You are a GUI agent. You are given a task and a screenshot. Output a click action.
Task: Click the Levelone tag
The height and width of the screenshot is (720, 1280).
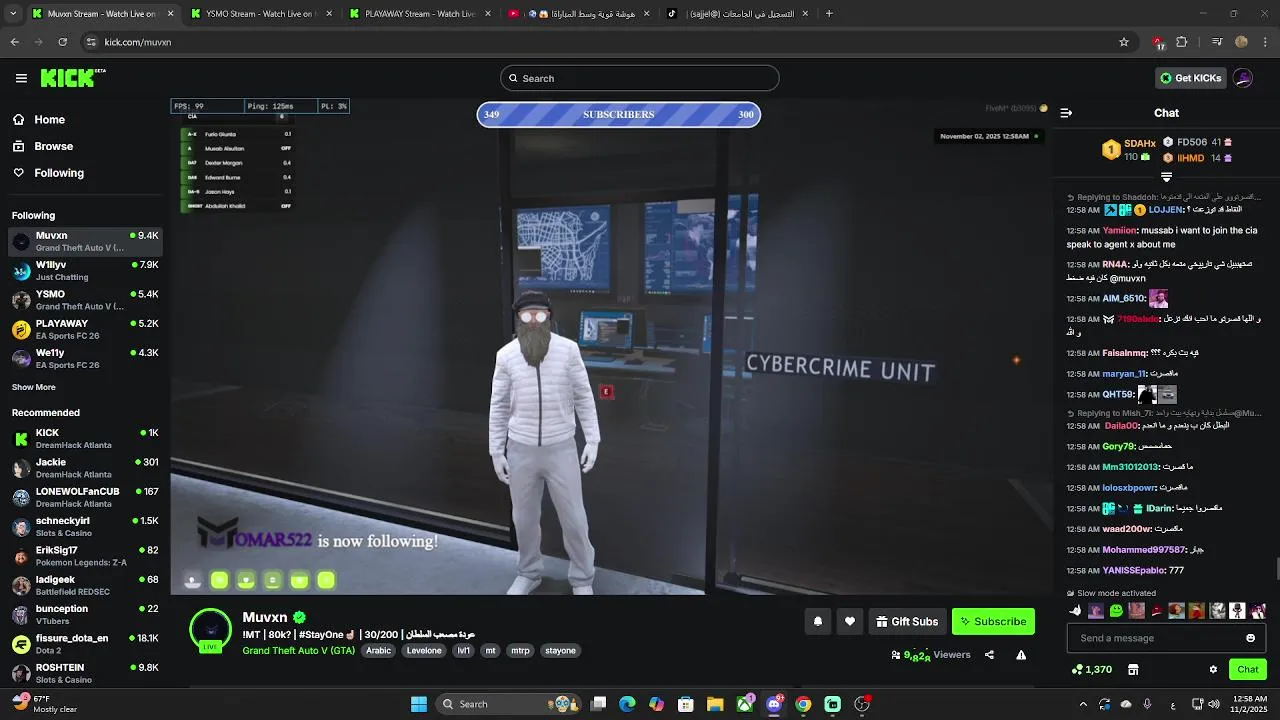(424, 650)
